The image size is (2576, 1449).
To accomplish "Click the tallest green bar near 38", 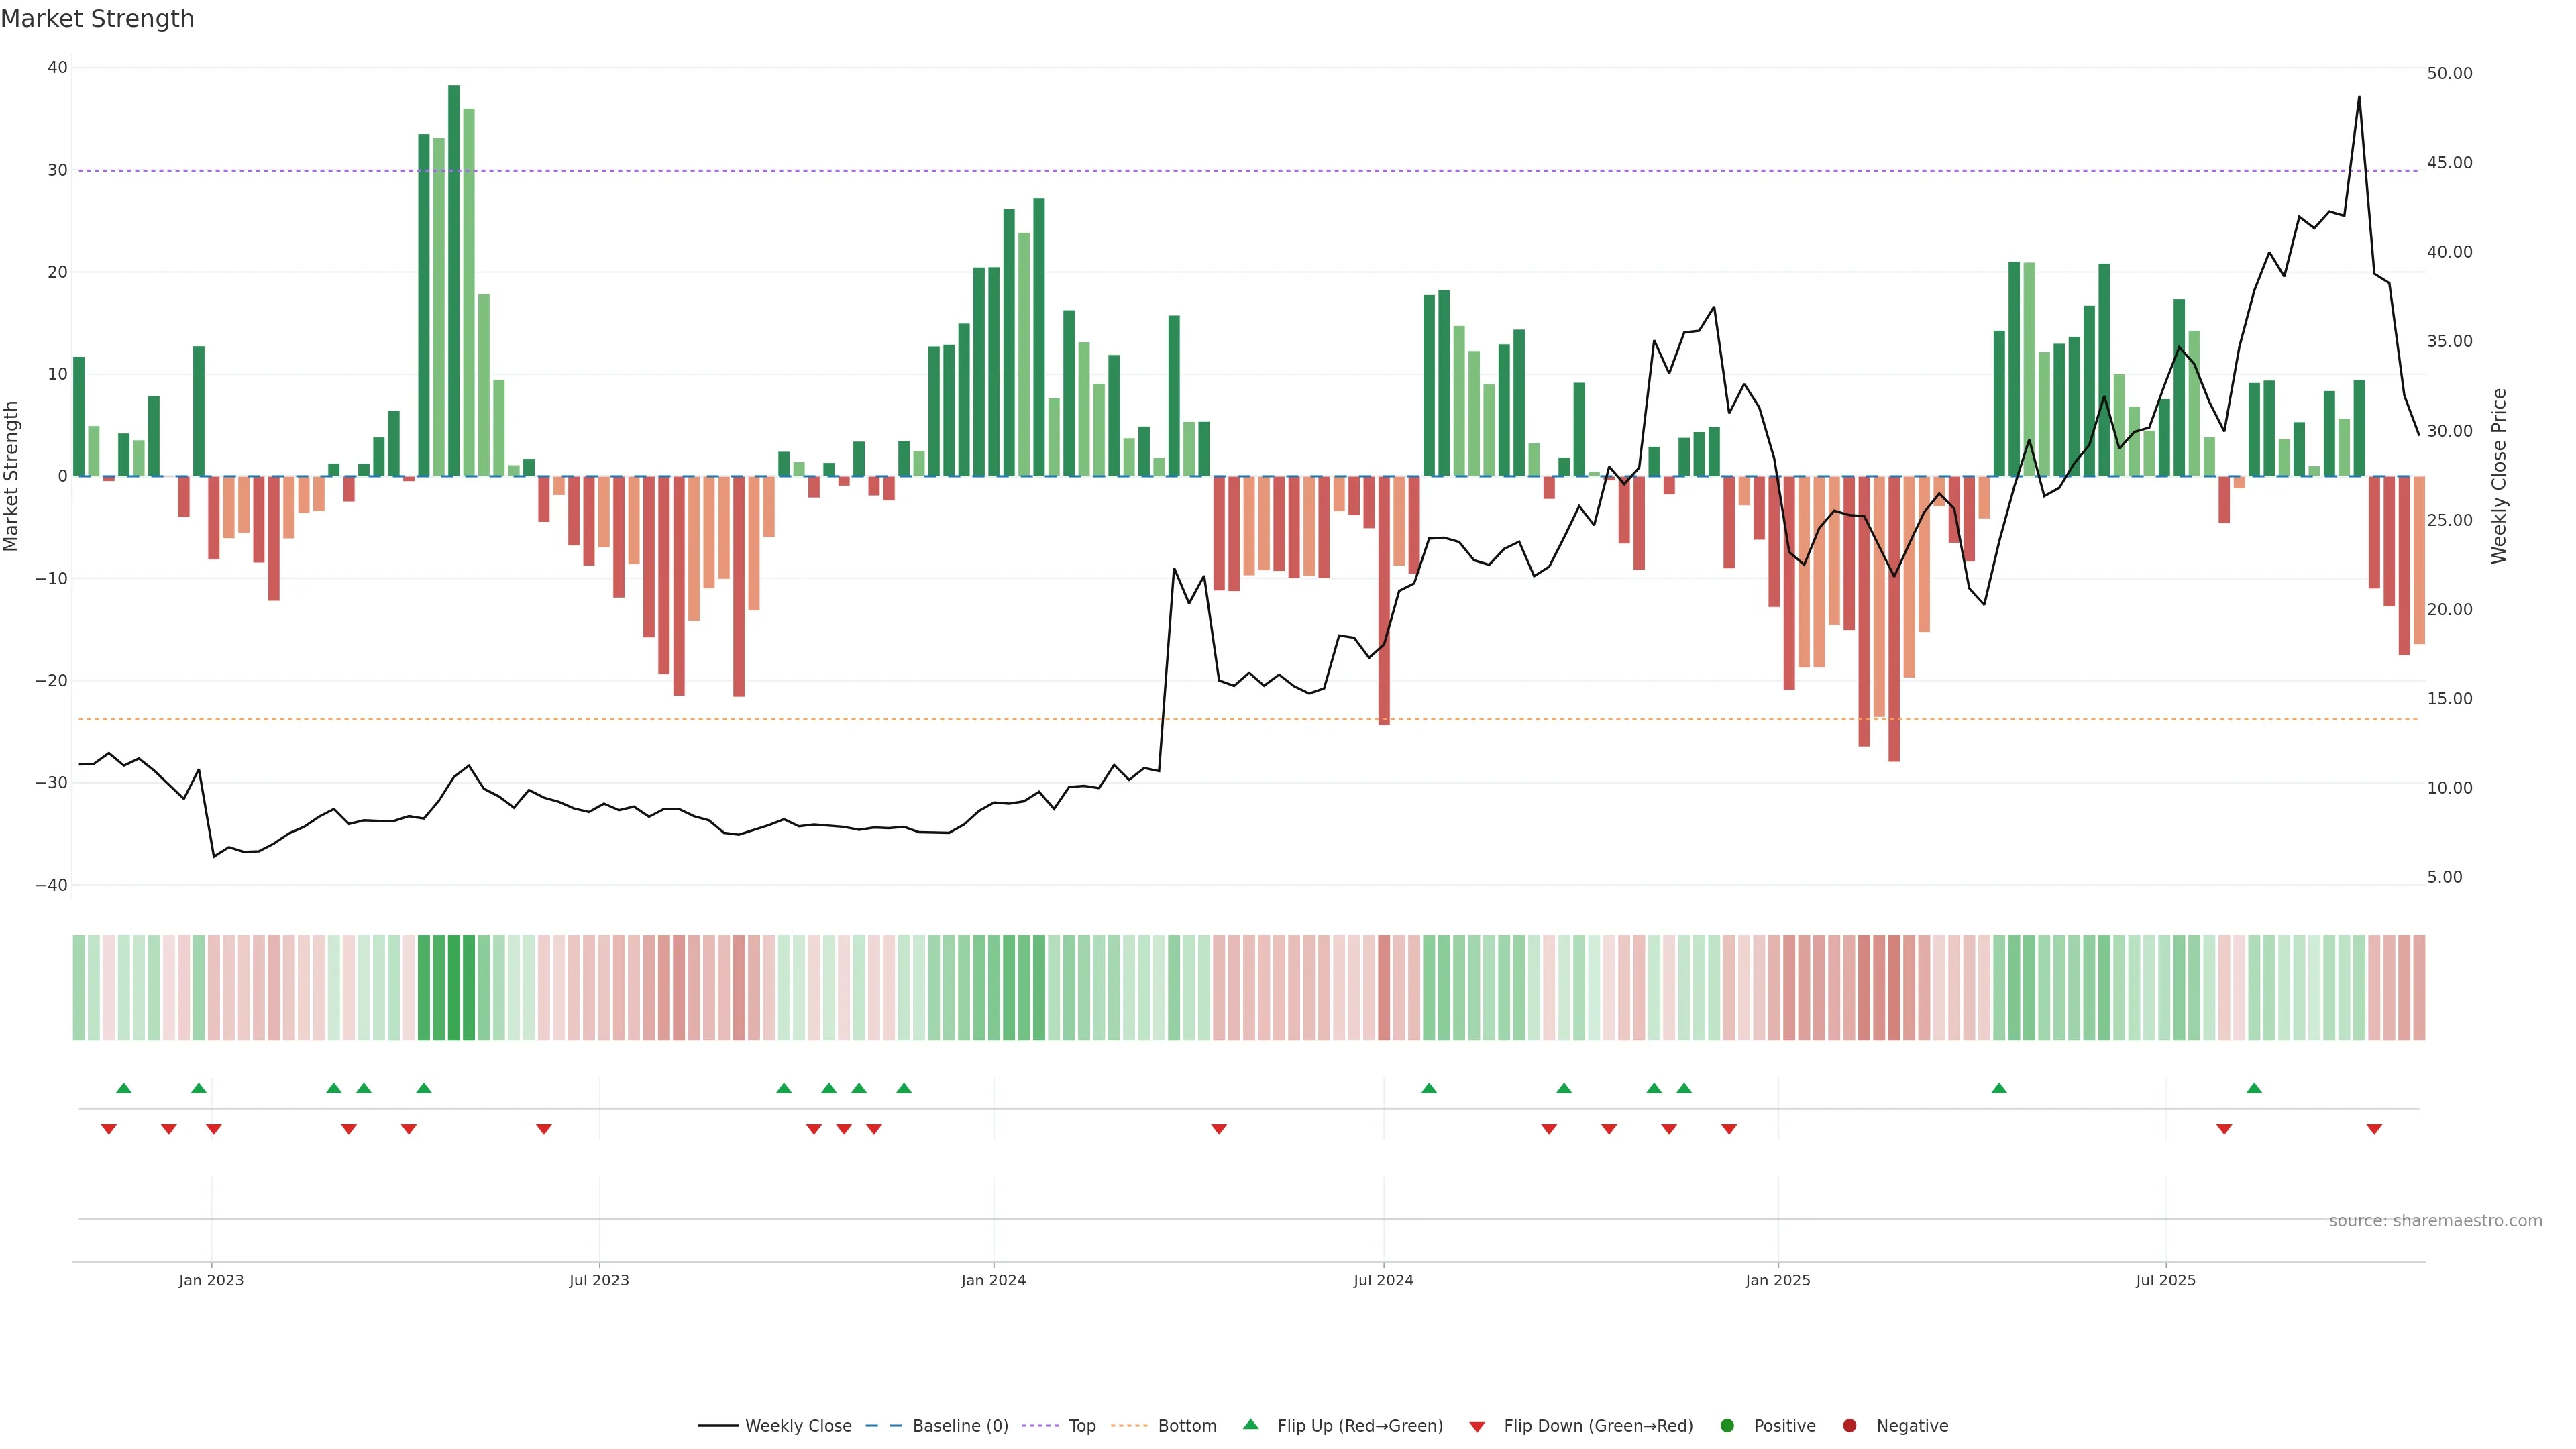I will [454, 280].
